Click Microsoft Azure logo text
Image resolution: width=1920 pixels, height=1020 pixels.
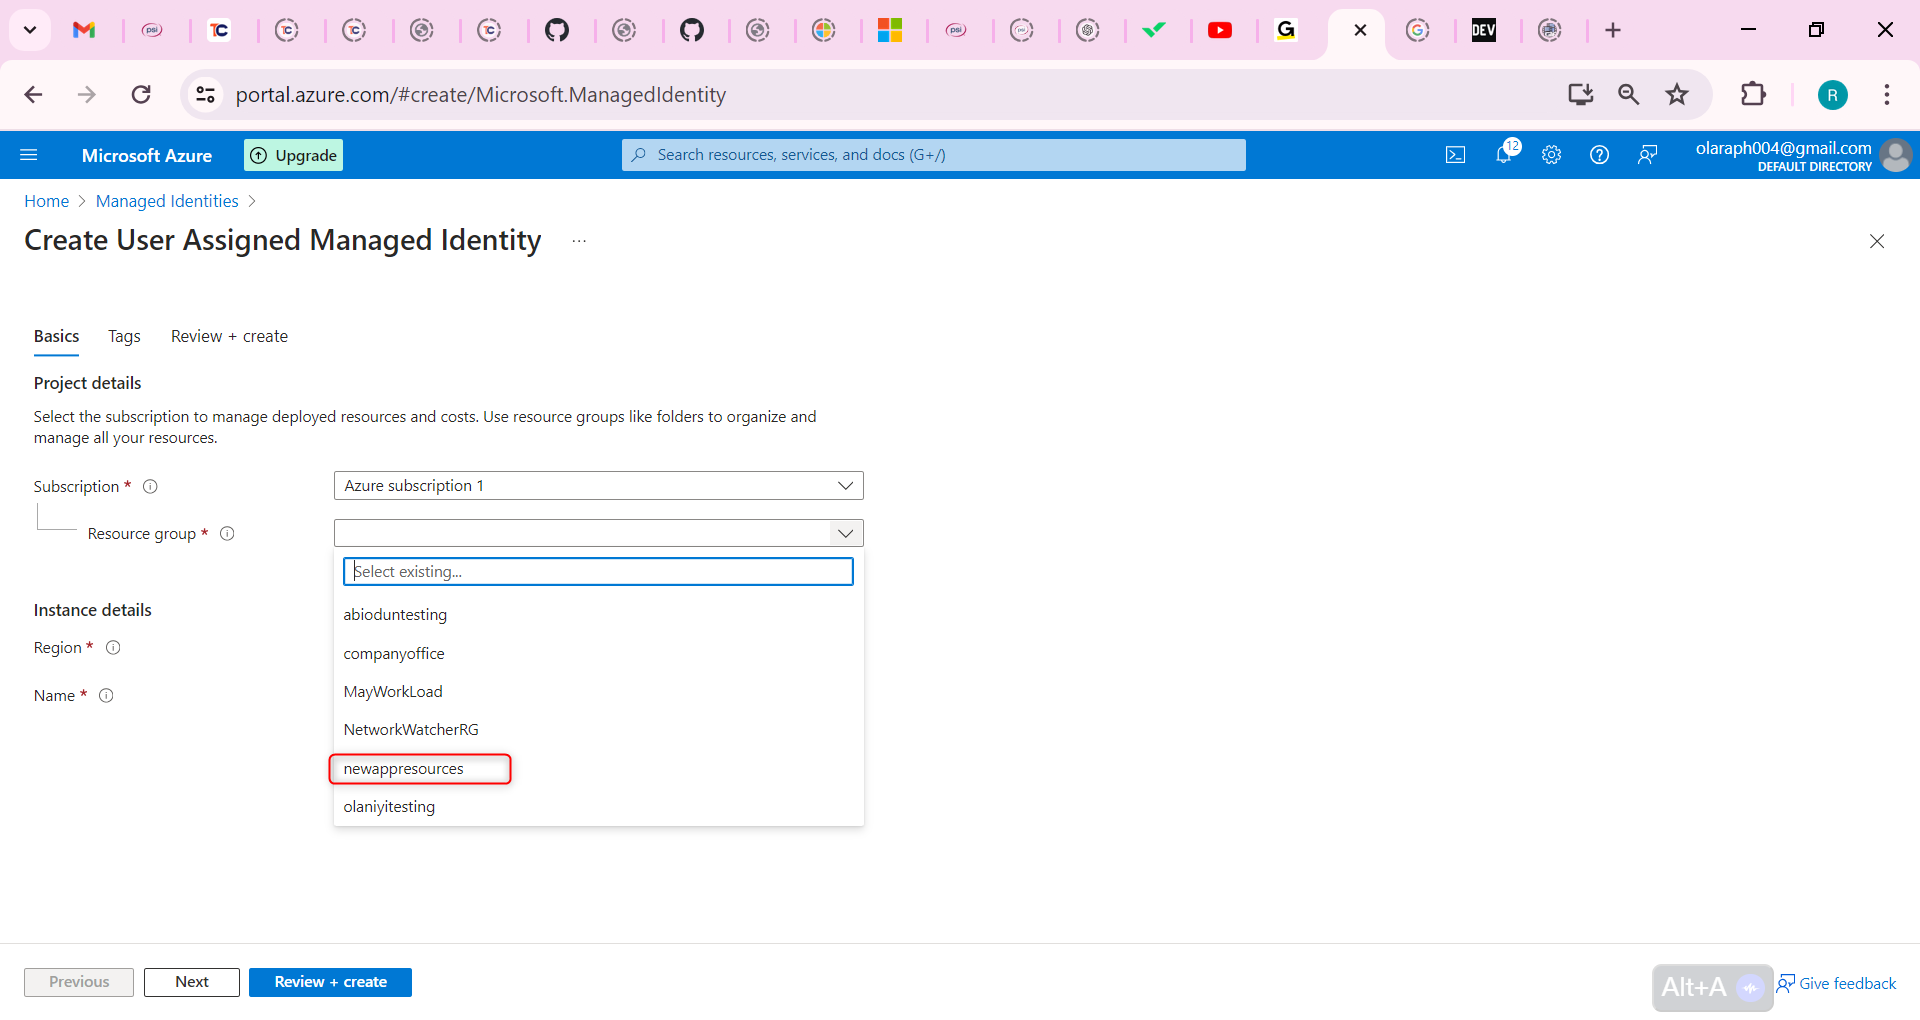pos(147,155)
